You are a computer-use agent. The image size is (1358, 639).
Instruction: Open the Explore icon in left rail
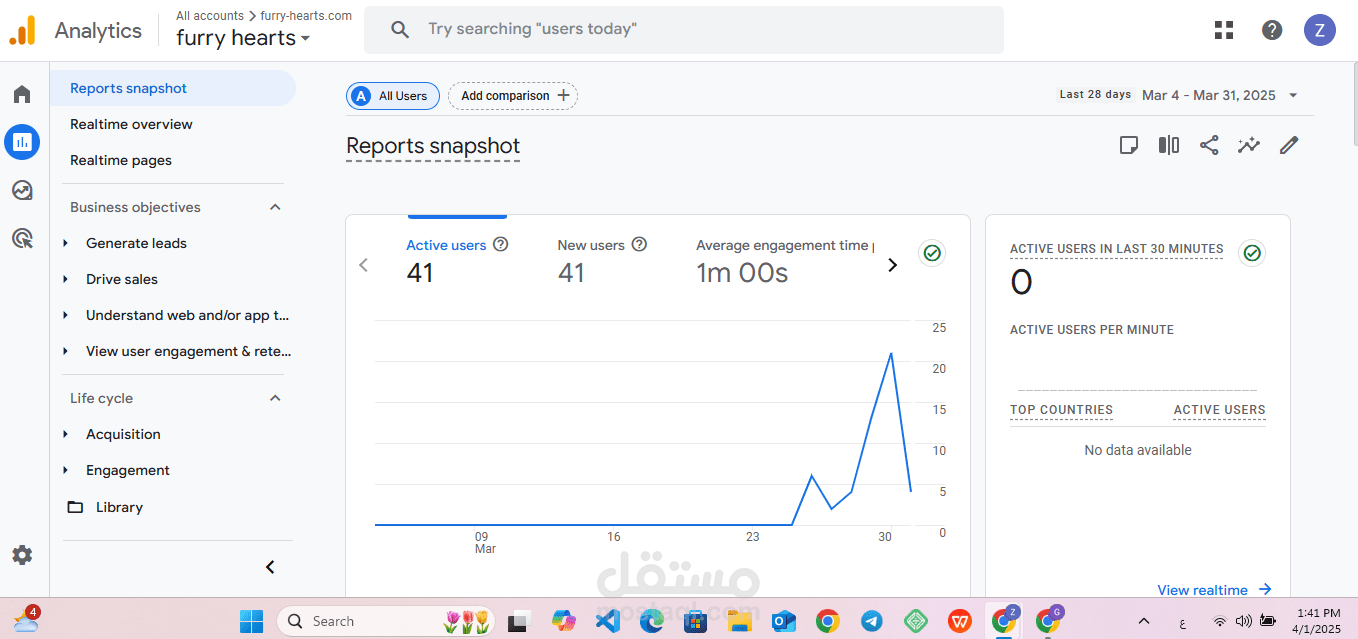click(x=22, y=190)
